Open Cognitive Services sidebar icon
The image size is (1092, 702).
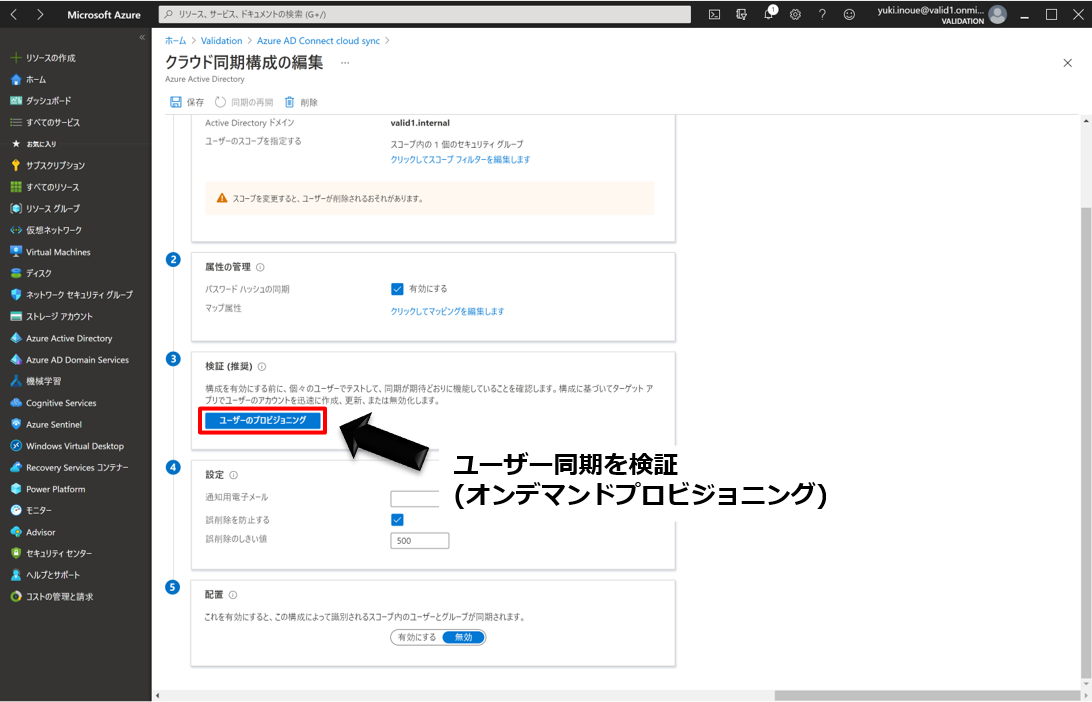pyautogui.click(x=16, y=403)
